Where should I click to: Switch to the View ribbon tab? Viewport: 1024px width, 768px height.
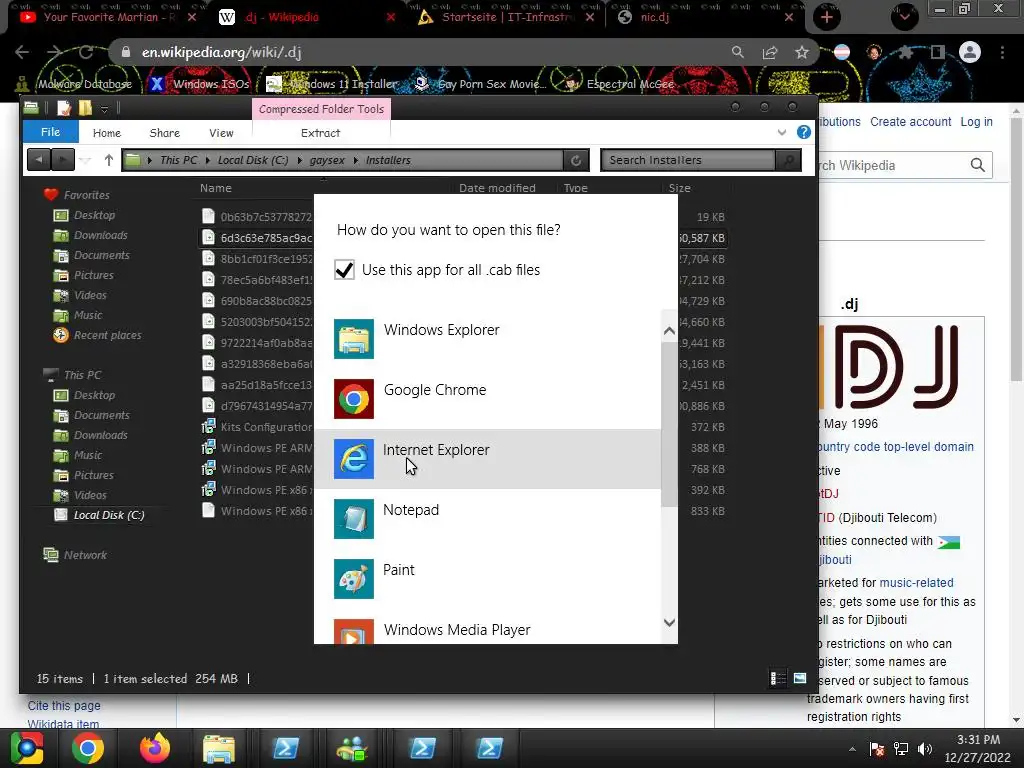click(221, 133)
